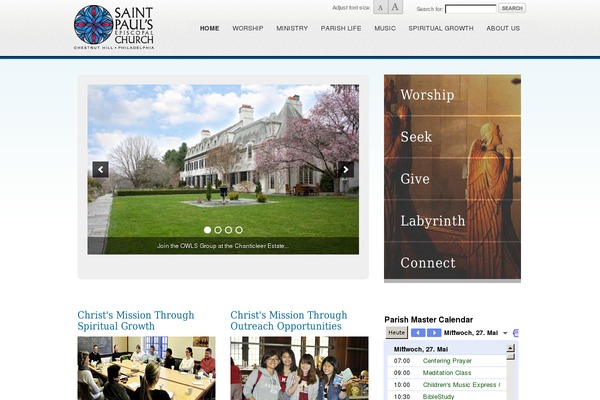Open the Meditation Class event
The width and height of the screenshot is (600, 400).
pyautogui.click(x=447, y=372)
